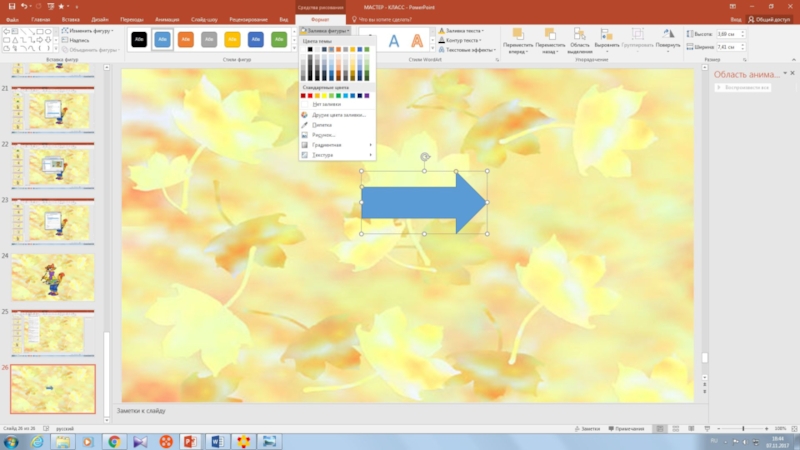Click Примечания comments button in status bar

tap(626, 429)
